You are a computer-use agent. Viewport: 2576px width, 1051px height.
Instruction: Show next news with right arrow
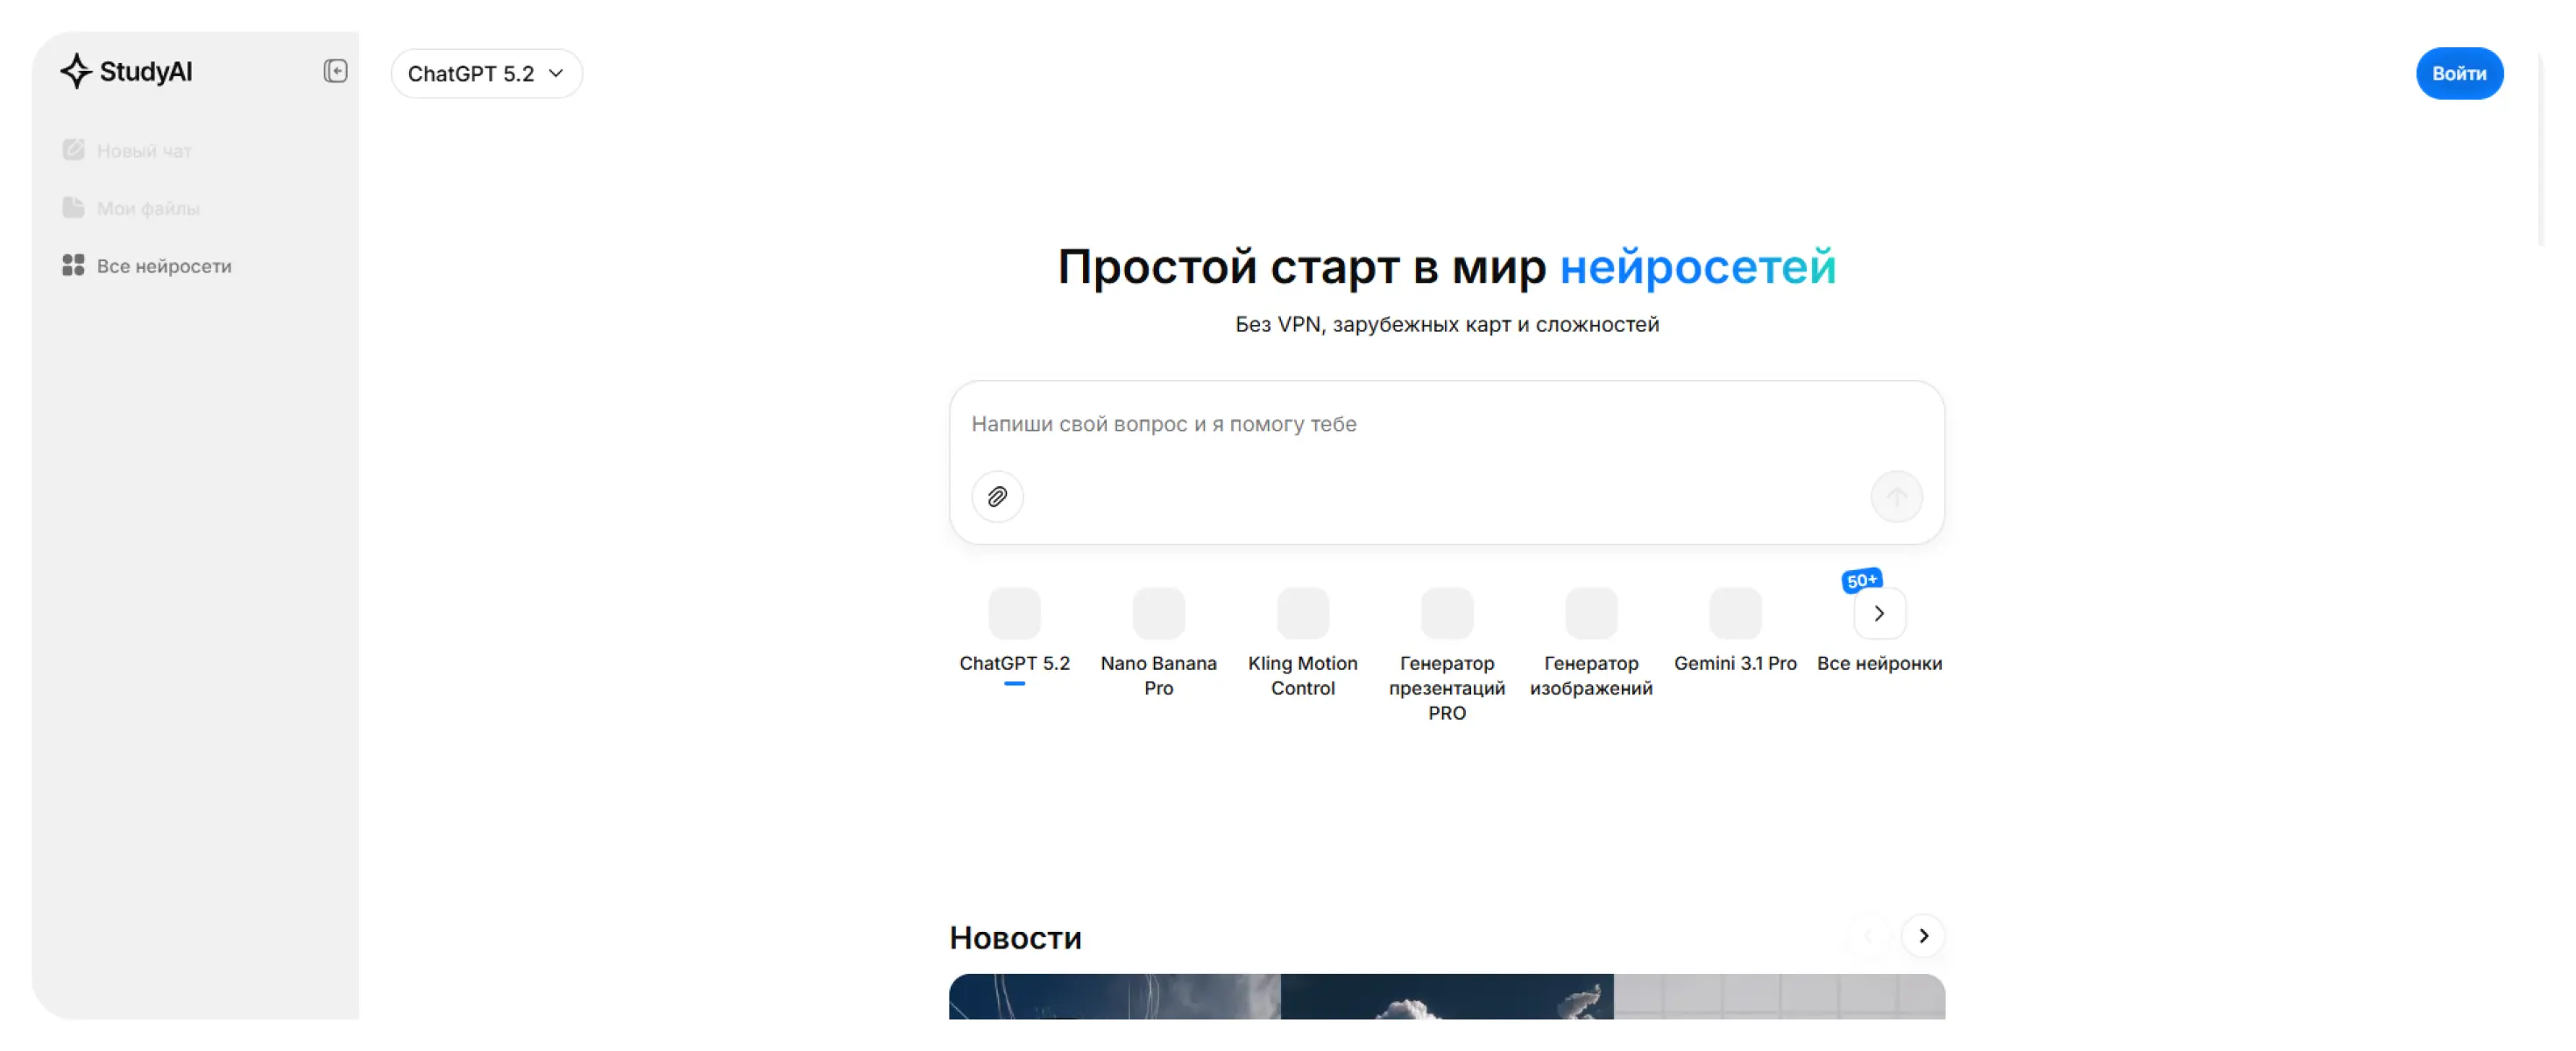(x=1922, y=936)
